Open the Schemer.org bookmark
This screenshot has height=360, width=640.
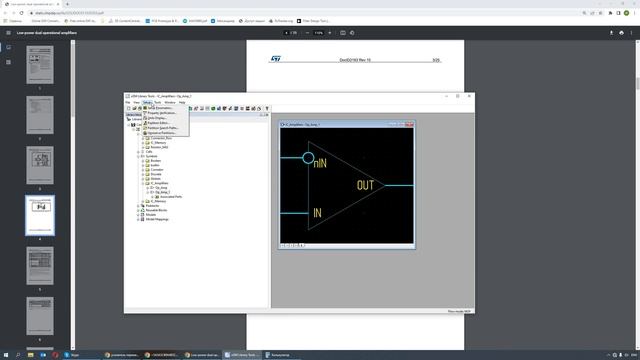[x=281, y=21]
